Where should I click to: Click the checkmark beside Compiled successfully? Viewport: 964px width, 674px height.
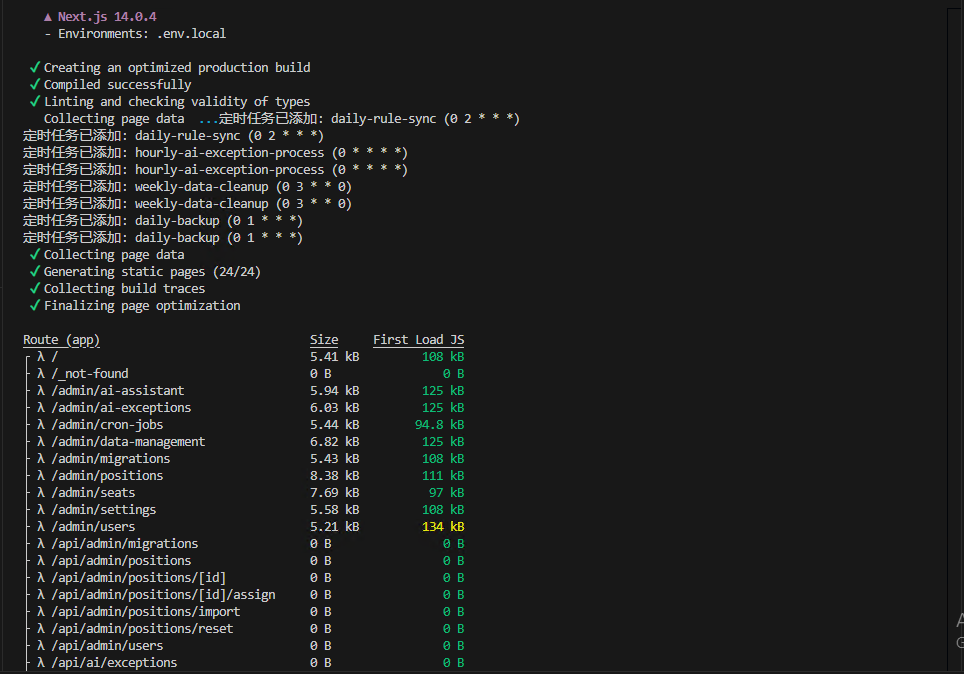click(35, 85)
